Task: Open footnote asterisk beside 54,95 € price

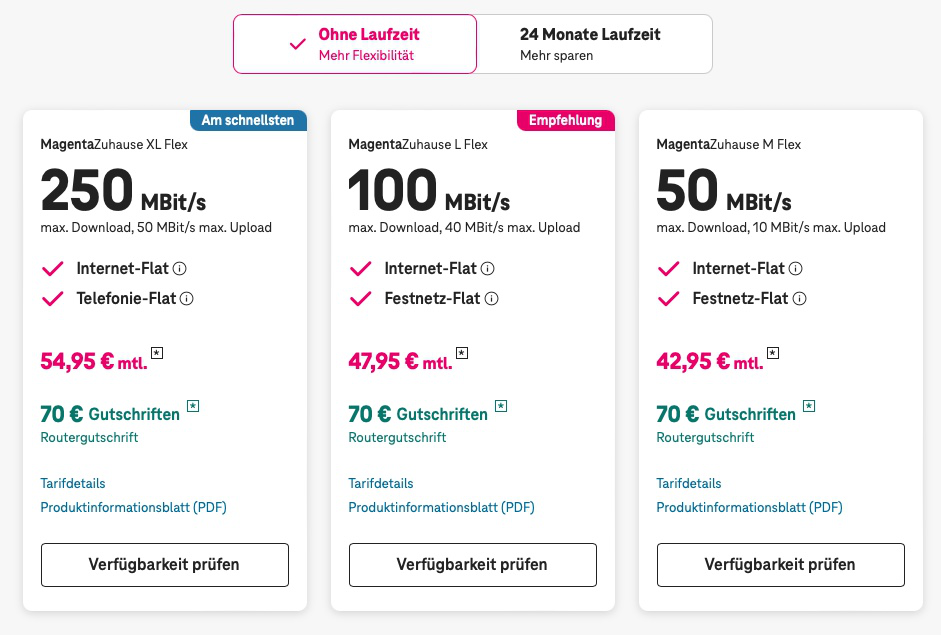Action: [x=157, y=353]
